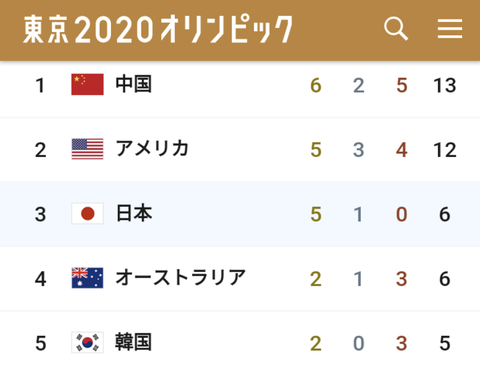This screenshot has height=369, width=480.
Task: Click China's gold medal count 6
Action: (x=316, y=85)
